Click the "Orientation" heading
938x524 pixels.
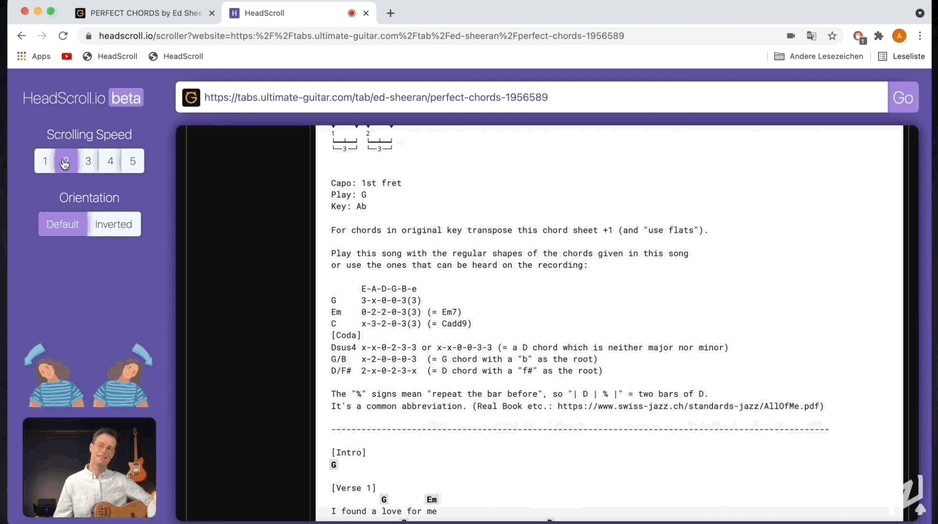[x=89, y=198]
